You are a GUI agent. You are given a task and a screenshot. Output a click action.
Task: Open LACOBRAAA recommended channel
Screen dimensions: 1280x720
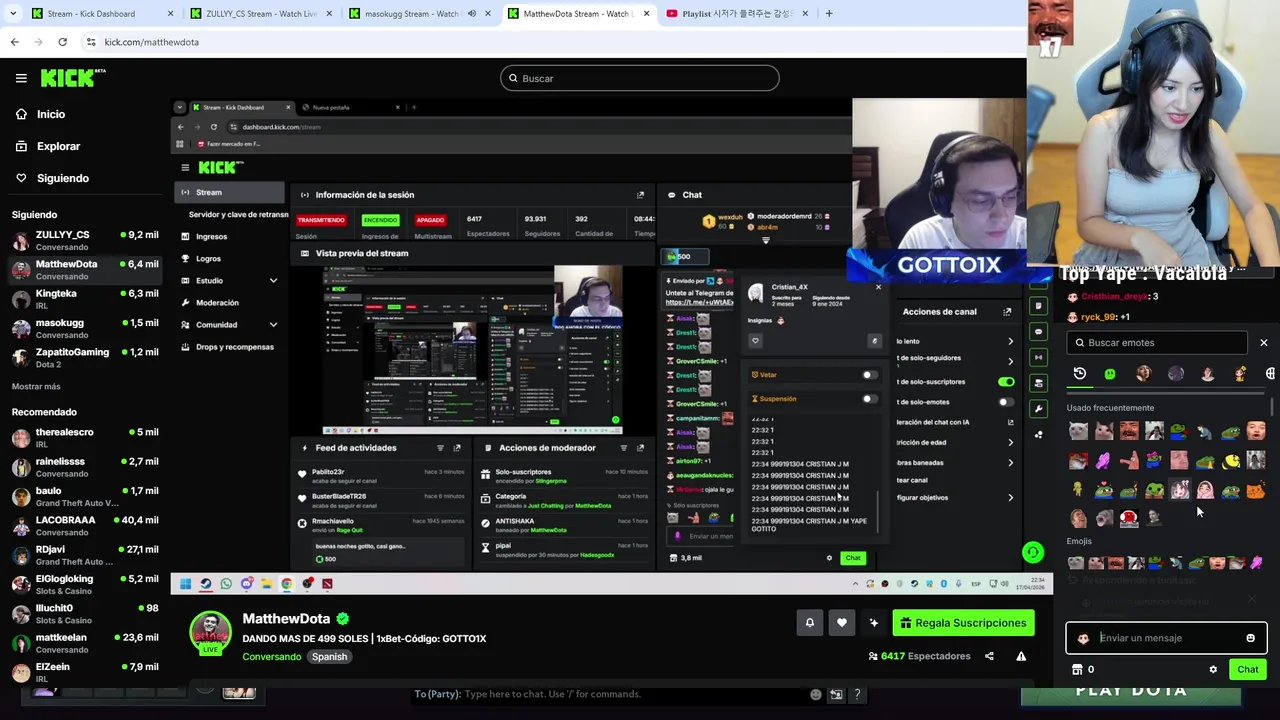point(85,526)
